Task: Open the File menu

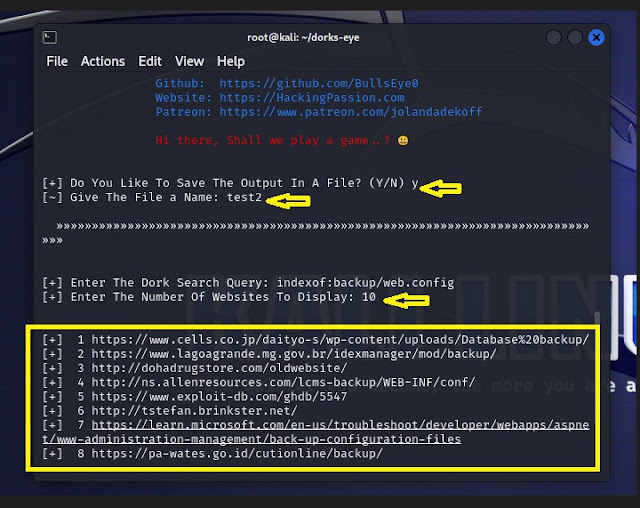Action: pyautogui.click(x=57, y=61)
